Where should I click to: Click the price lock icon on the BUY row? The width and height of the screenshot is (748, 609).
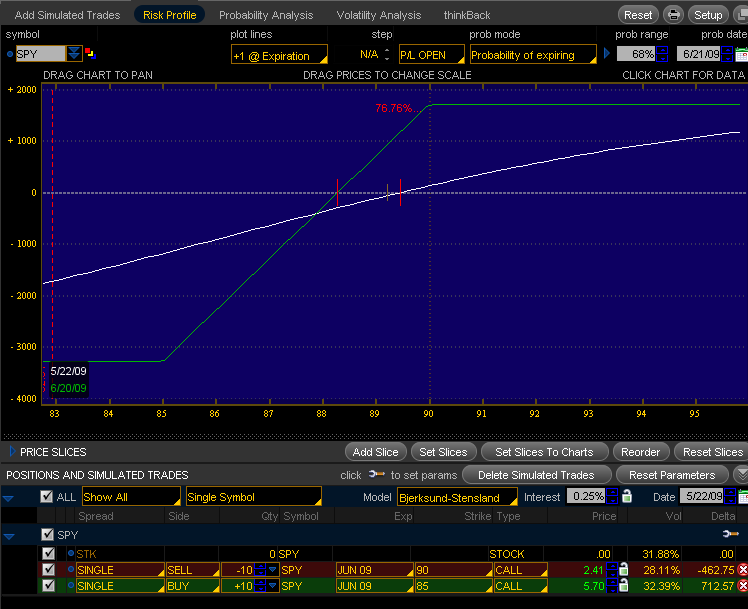click(623, 587)
